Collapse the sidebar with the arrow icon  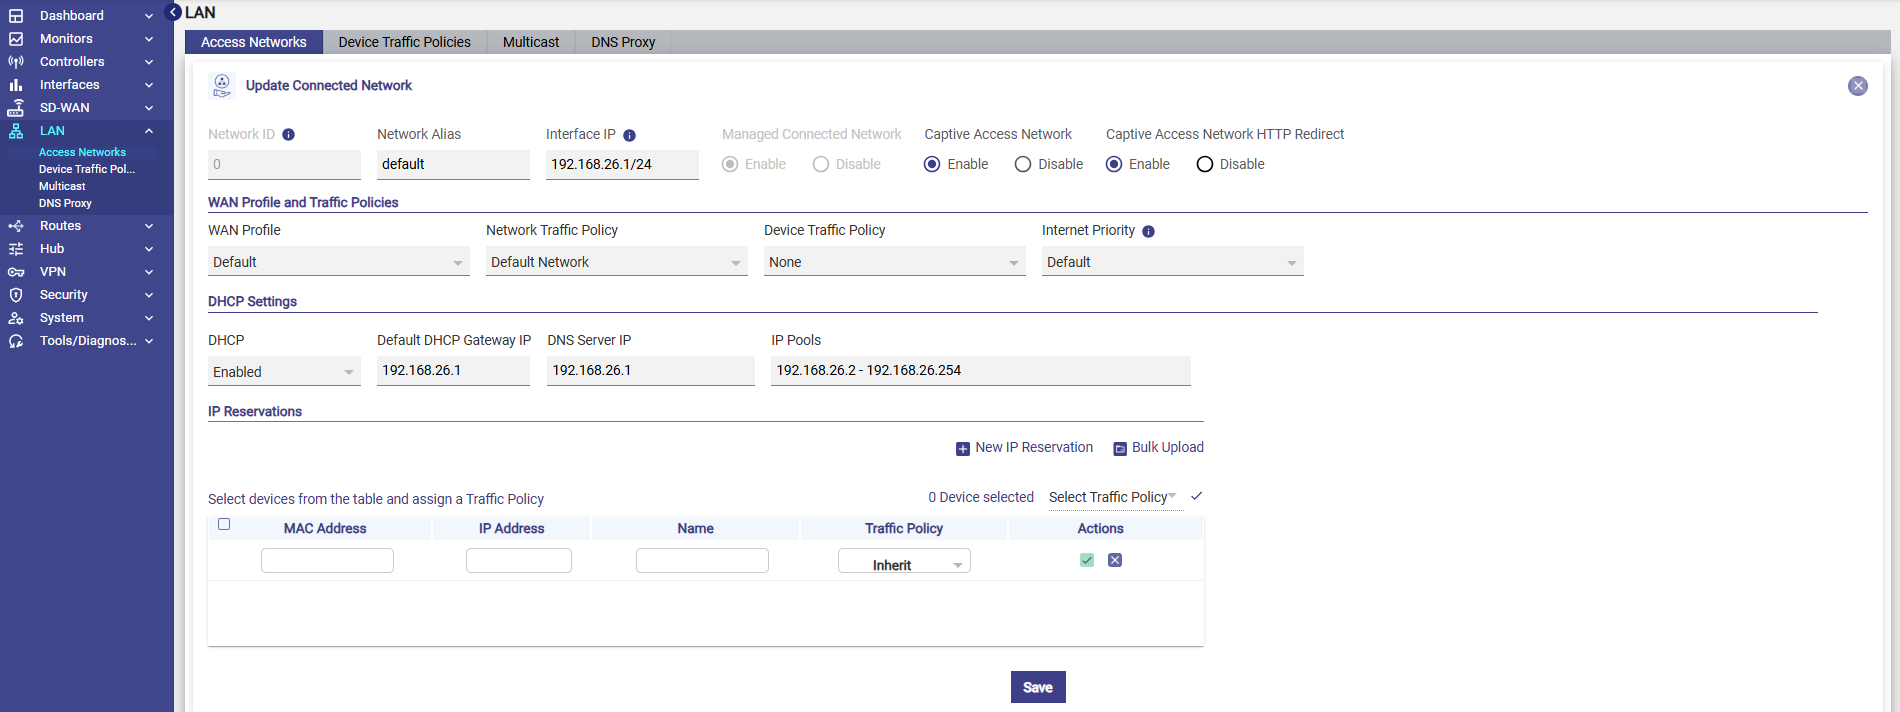[x=173, y=12]
